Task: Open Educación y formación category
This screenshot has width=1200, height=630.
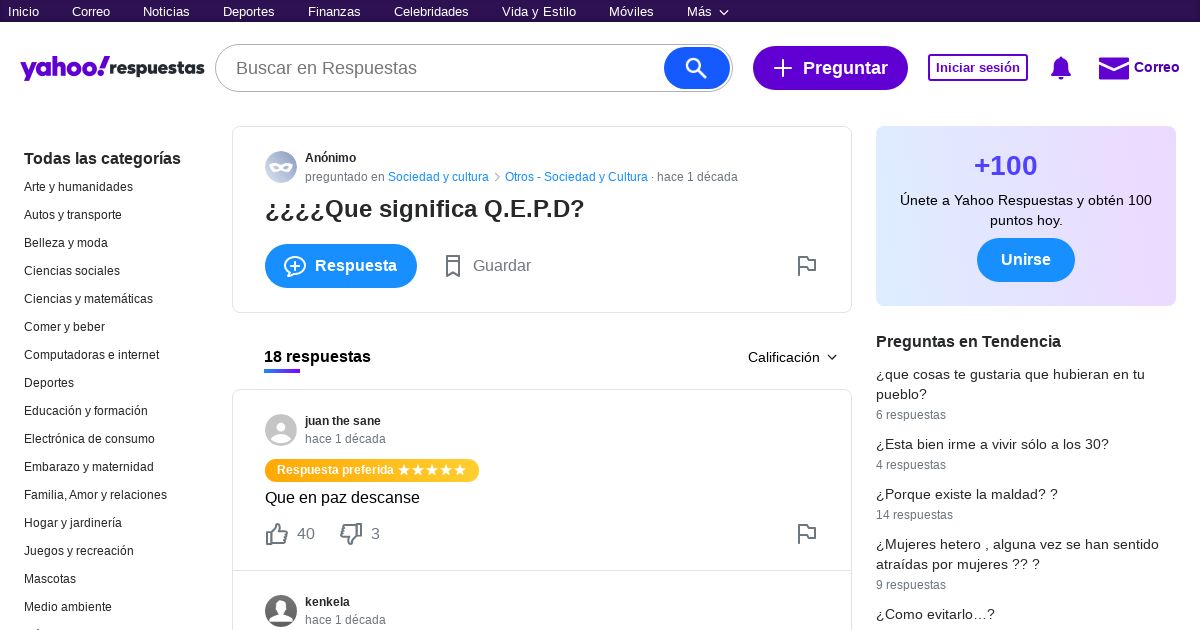Action: point(86,411)
